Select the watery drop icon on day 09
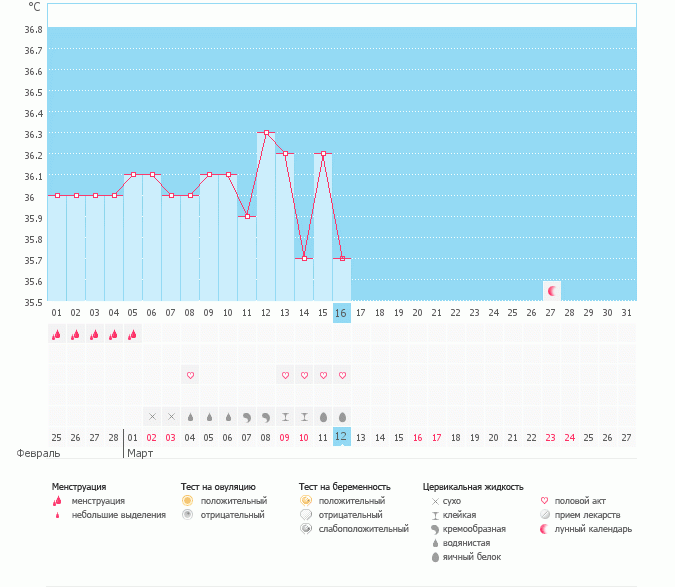The width and height of the screenshot is (675, 587). [x=209, y=416]
